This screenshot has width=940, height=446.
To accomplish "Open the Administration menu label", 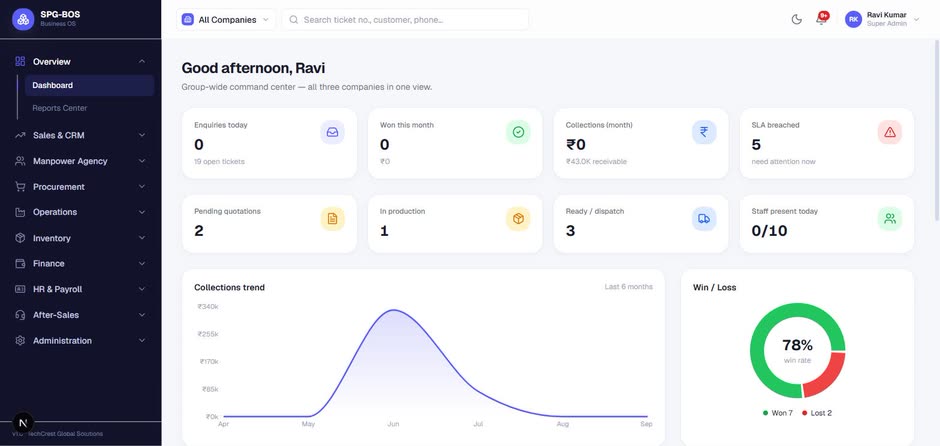I will click(62, 340).
